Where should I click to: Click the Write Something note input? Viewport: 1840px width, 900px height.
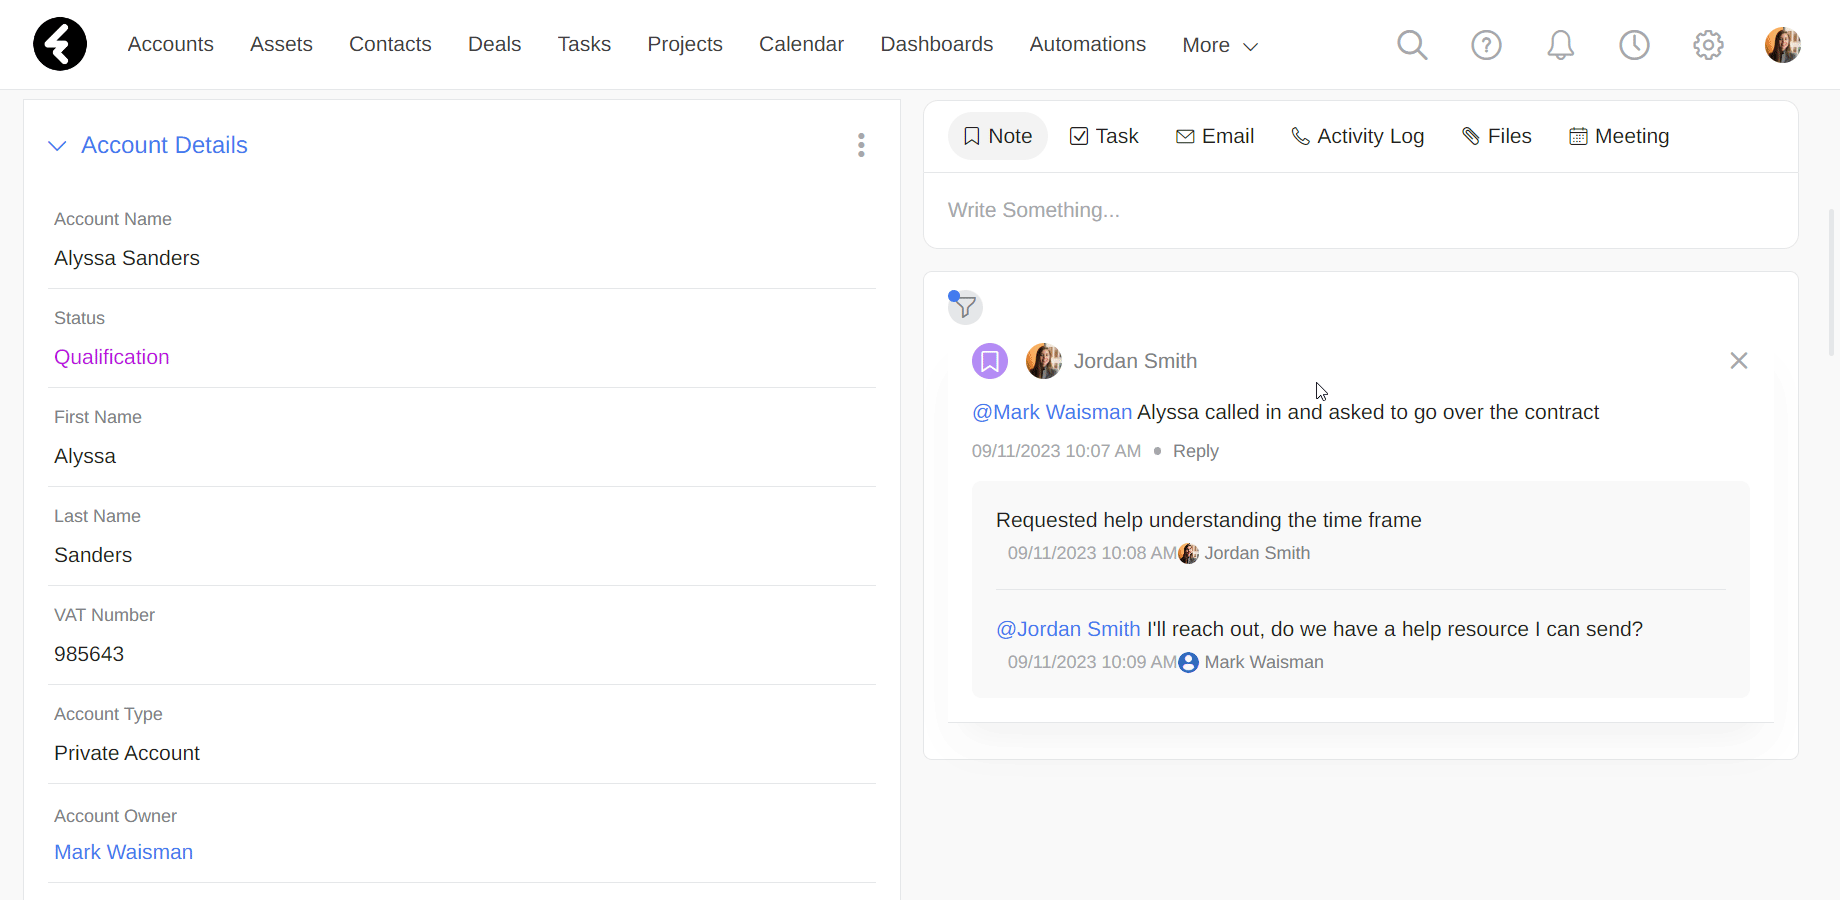tap(1360, 210)
